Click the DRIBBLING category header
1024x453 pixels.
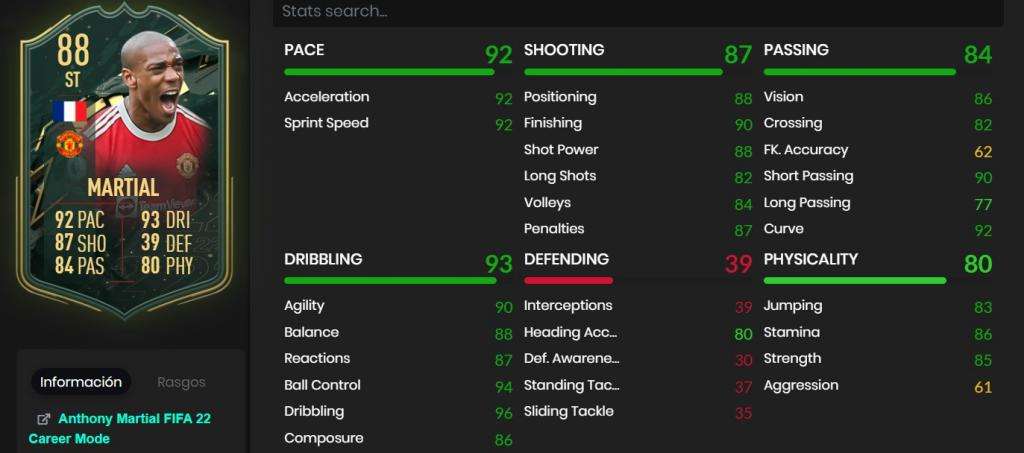click(323, 259)
